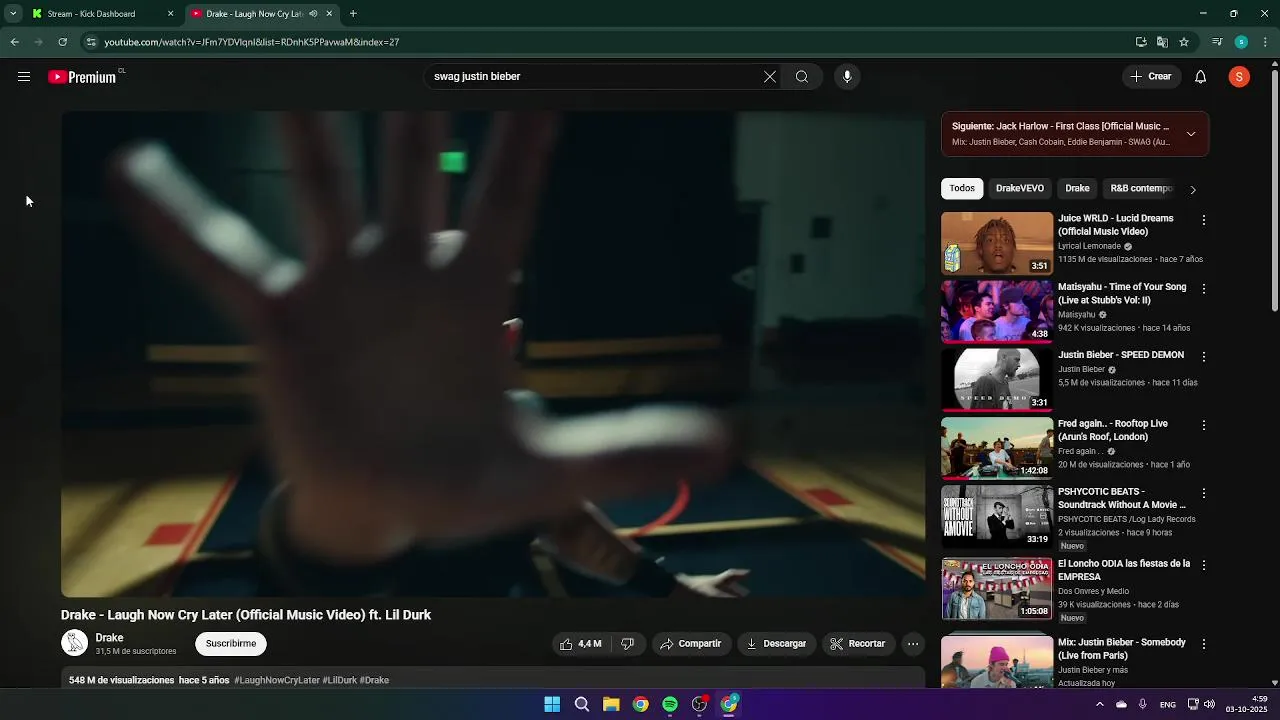Select the Todos filter chip

(962, 188)
